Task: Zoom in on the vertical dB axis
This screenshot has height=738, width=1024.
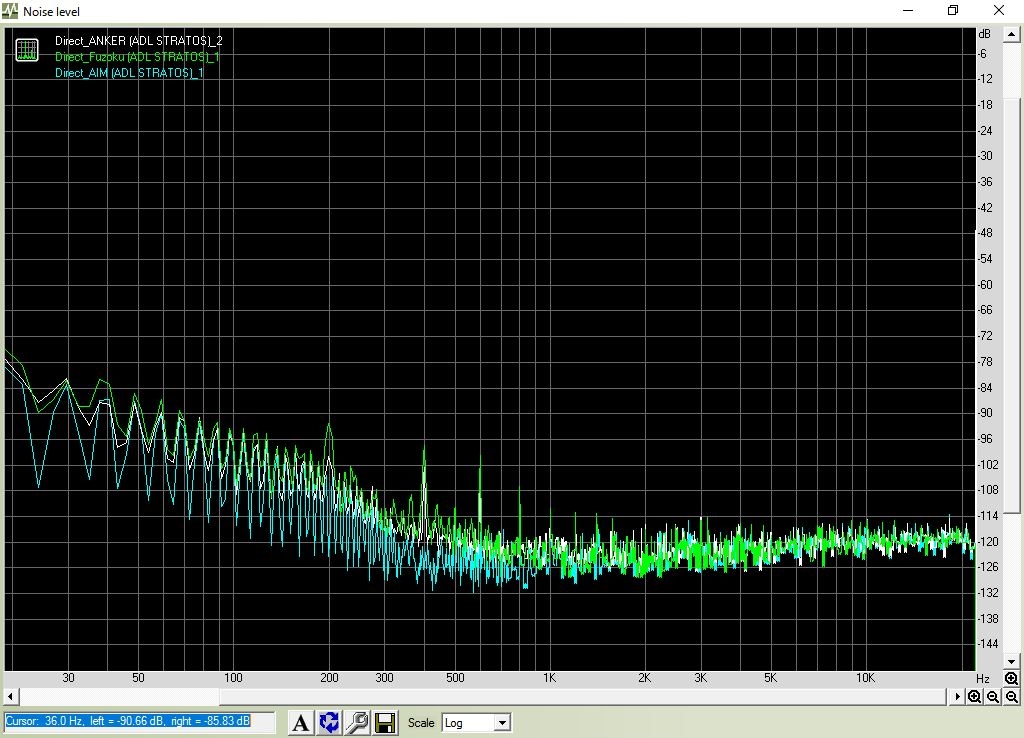Action: [x=1012, y=679]
